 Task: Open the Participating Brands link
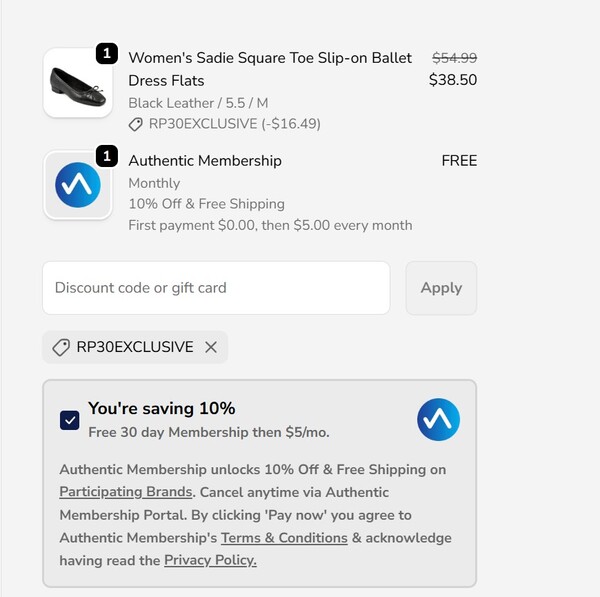click(x=126, y=492)
